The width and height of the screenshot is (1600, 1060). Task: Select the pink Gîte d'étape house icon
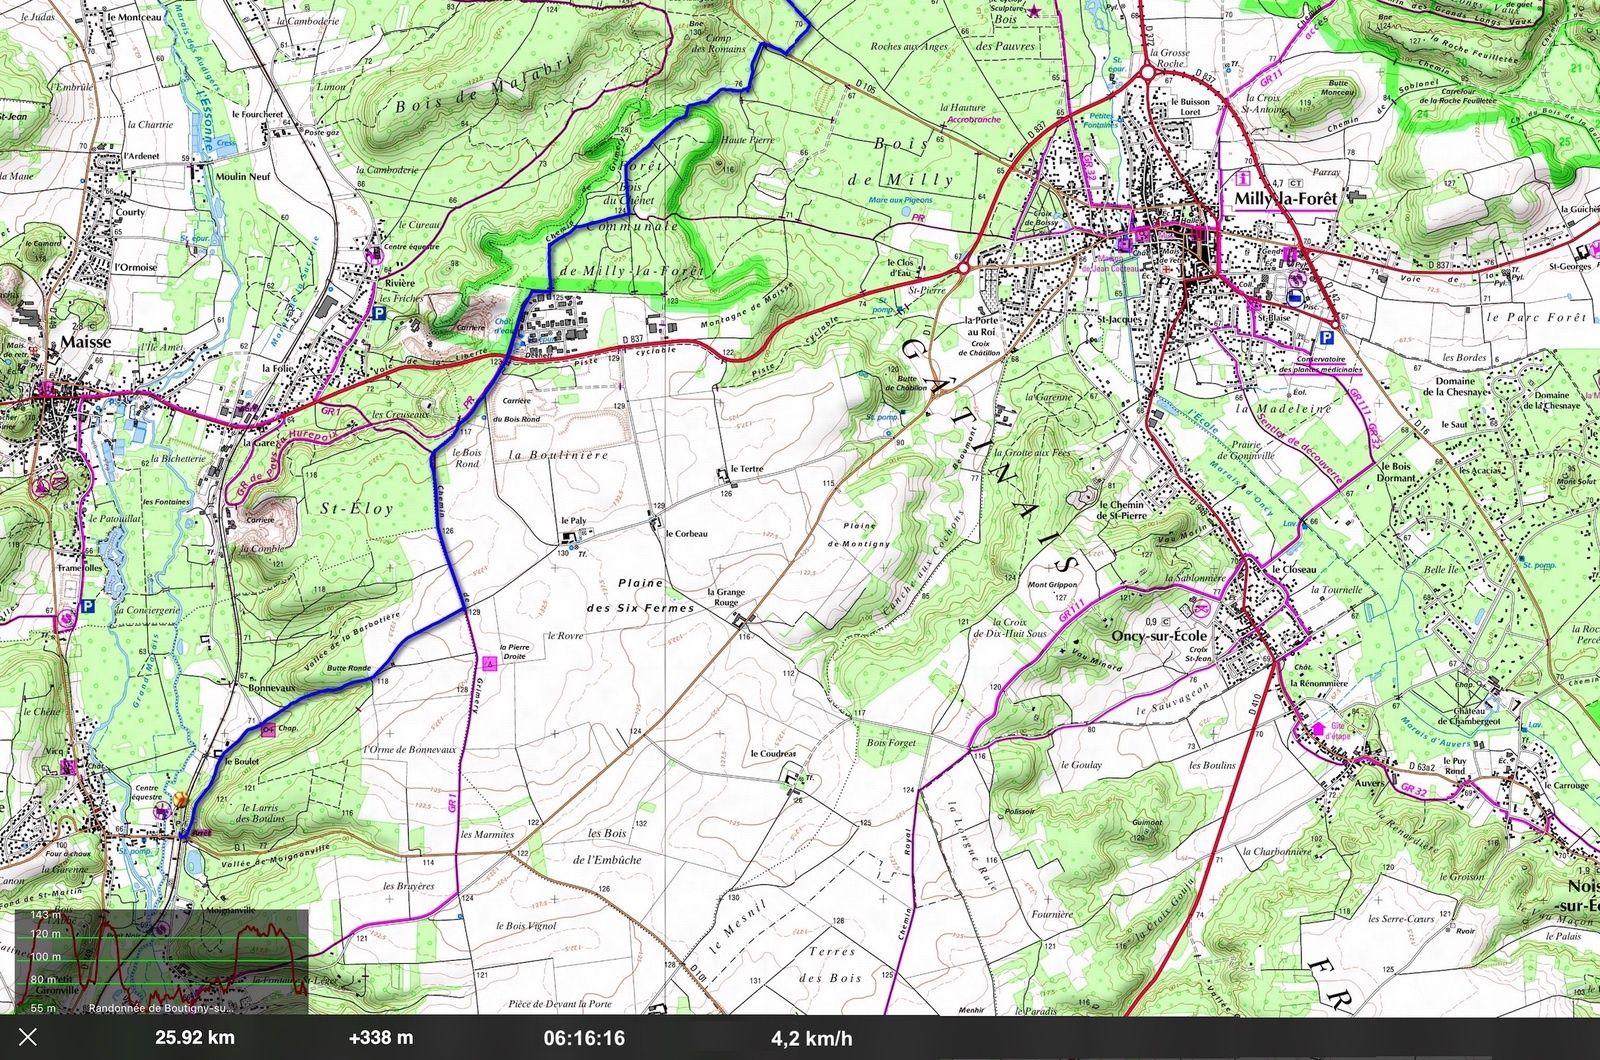click(x=1318, y=729)
